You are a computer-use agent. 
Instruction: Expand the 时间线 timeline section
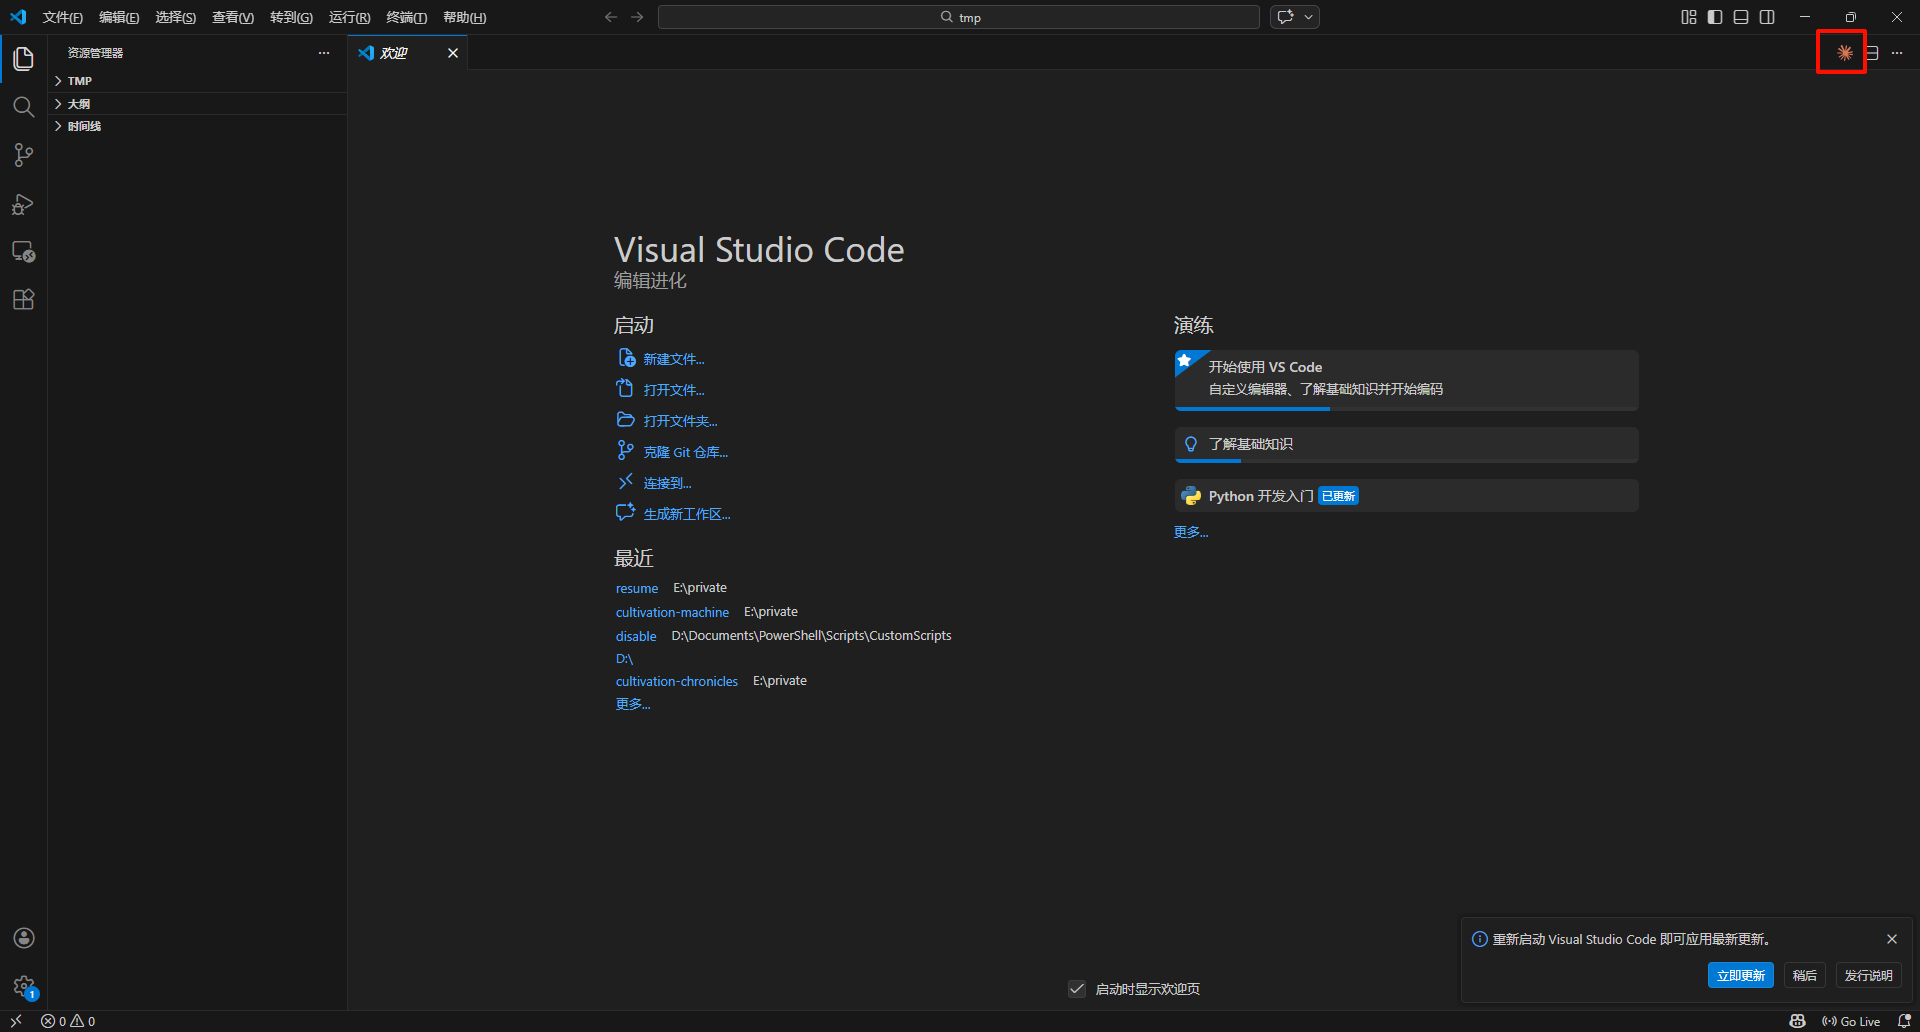(x=198, y=126)
